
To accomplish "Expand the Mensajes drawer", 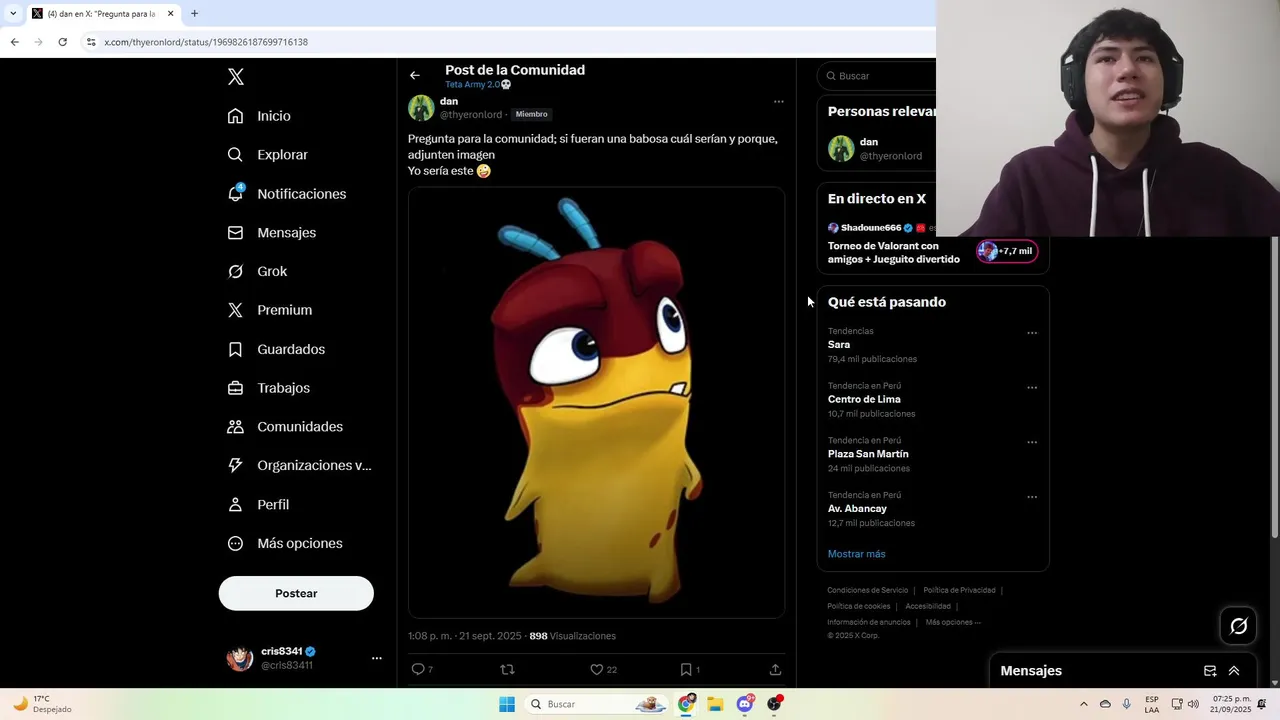I will [1234, 671].
